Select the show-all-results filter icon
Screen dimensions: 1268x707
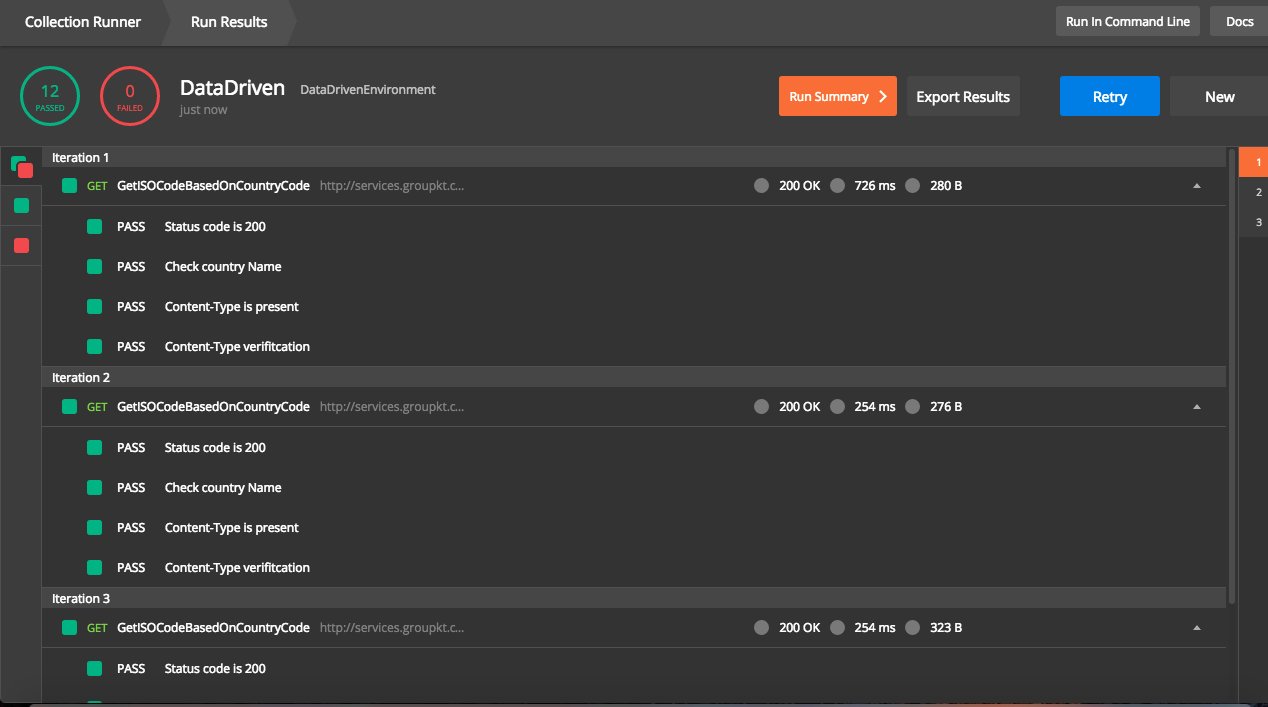[x=21, y=166]
